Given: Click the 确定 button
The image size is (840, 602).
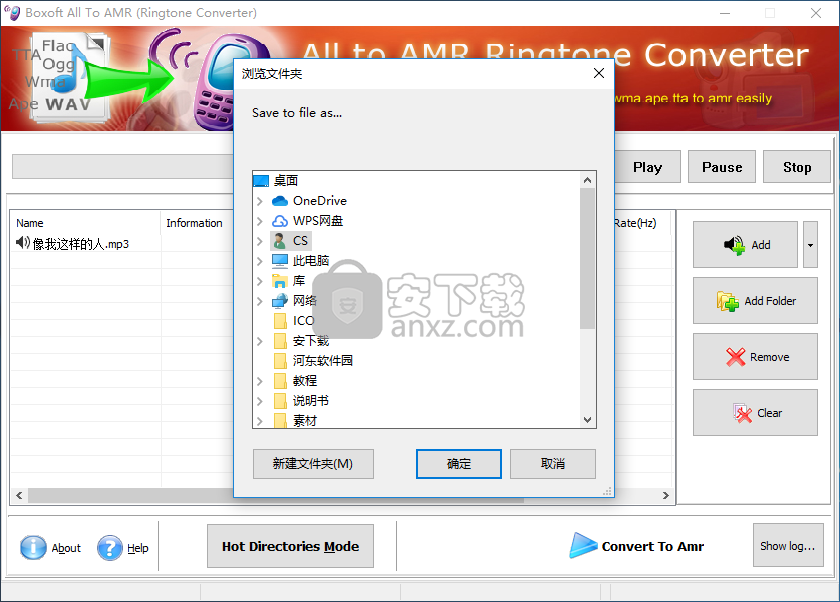Looking at the screenshot, I should tap(459, 464).
